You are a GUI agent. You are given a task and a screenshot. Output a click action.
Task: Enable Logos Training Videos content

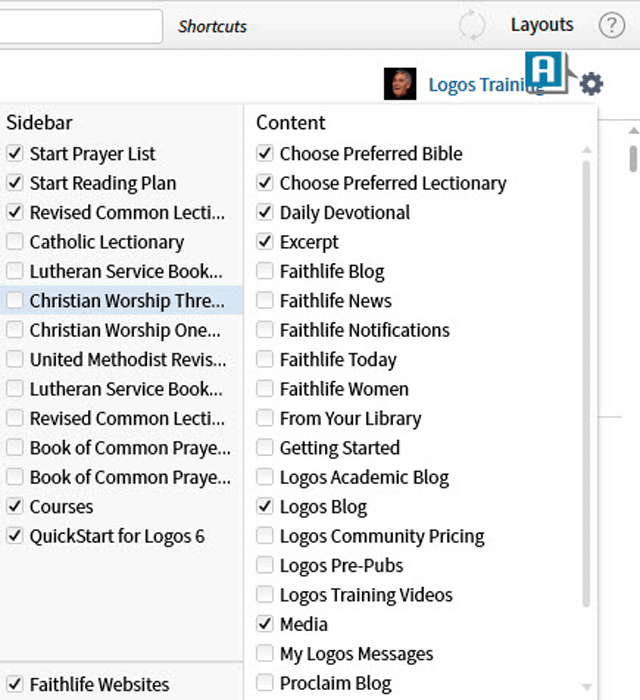coord(264,595)
